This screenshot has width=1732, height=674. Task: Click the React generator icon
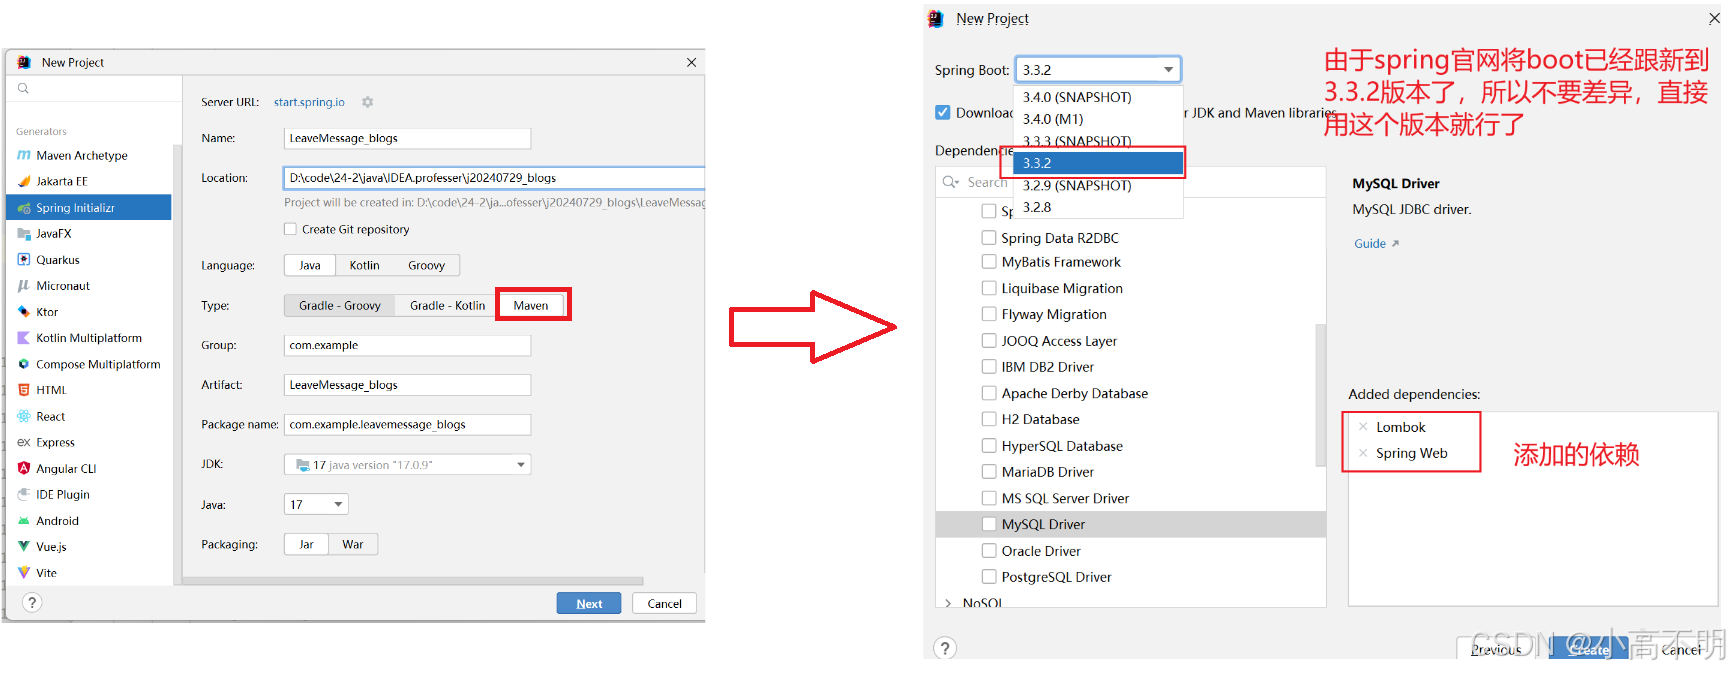click(24, 416)
